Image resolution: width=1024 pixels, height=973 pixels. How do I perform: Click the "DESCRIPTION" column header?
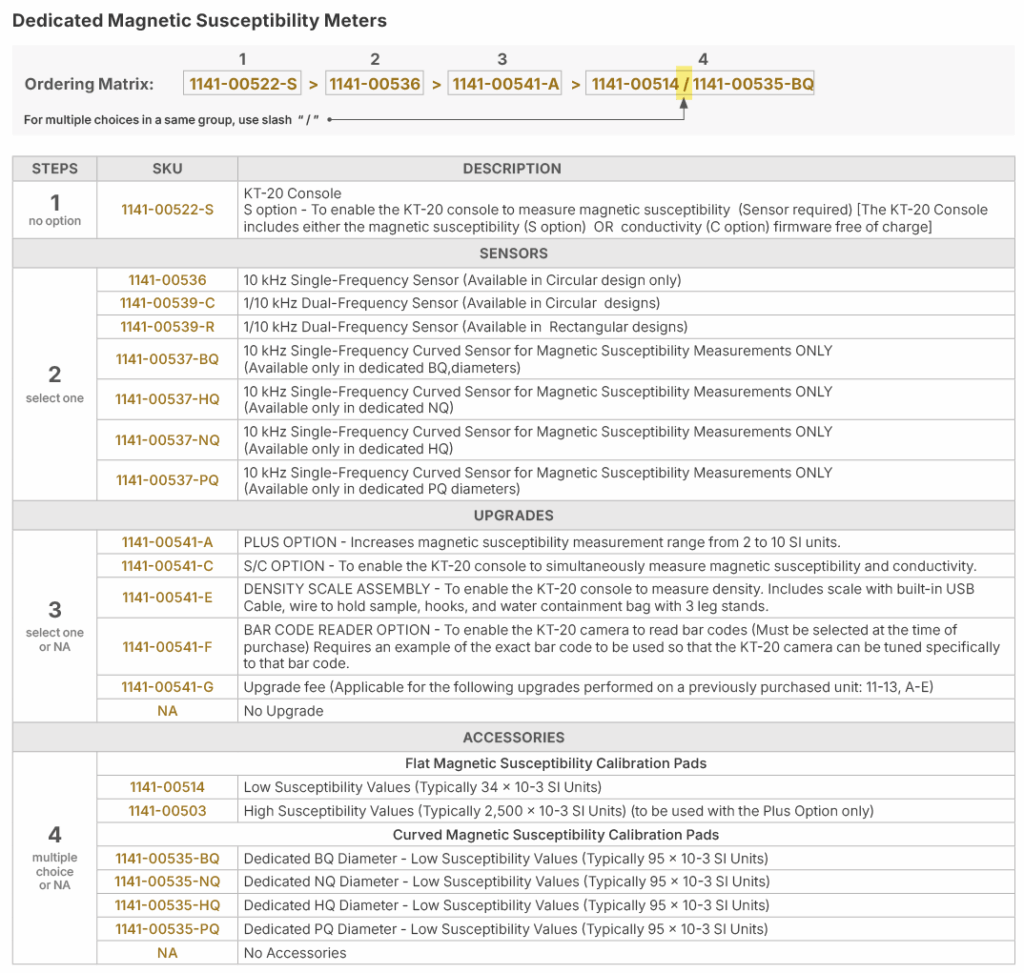click(x=512, y=168)
